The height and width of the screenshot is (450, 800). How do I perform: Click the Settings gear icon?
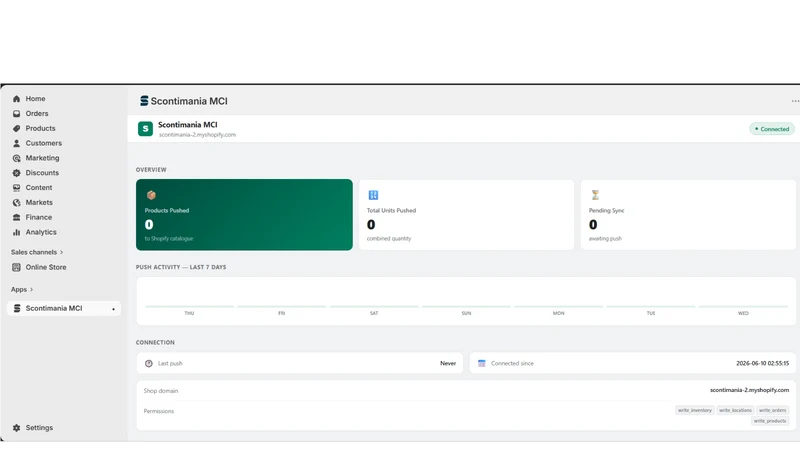16,428
